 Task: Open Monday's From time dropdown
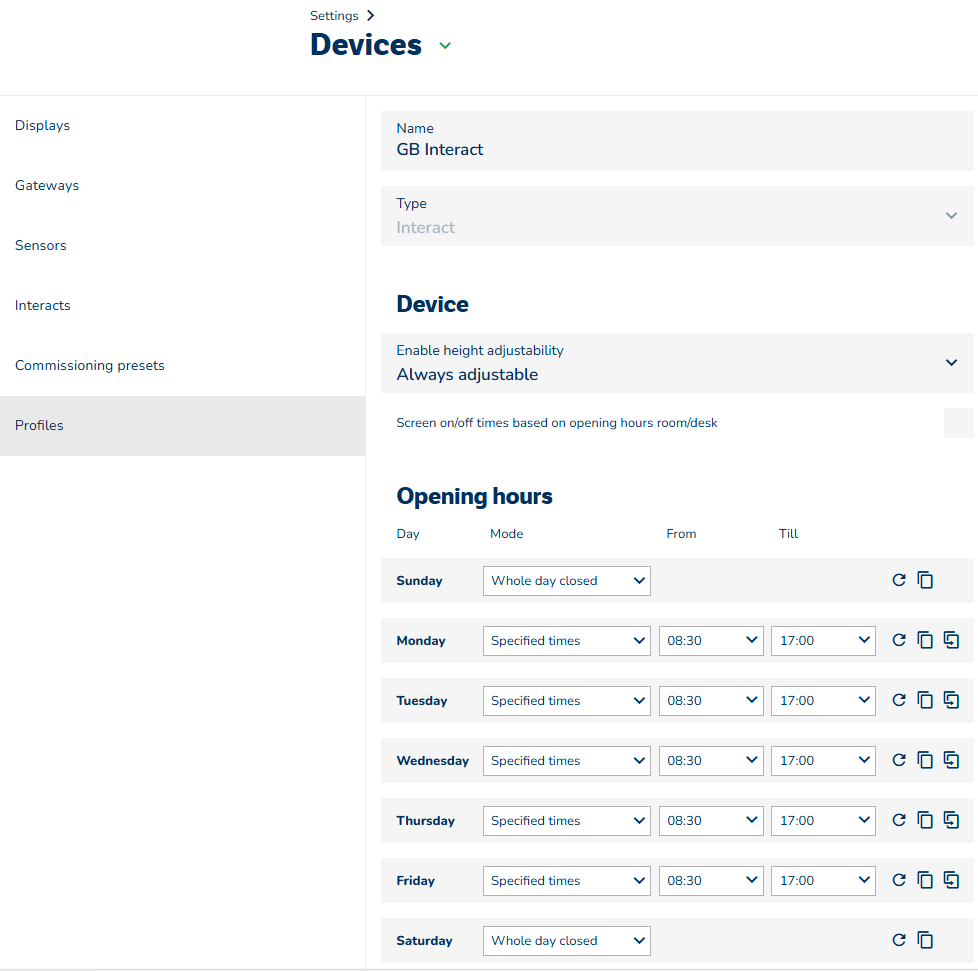(711, 641)
